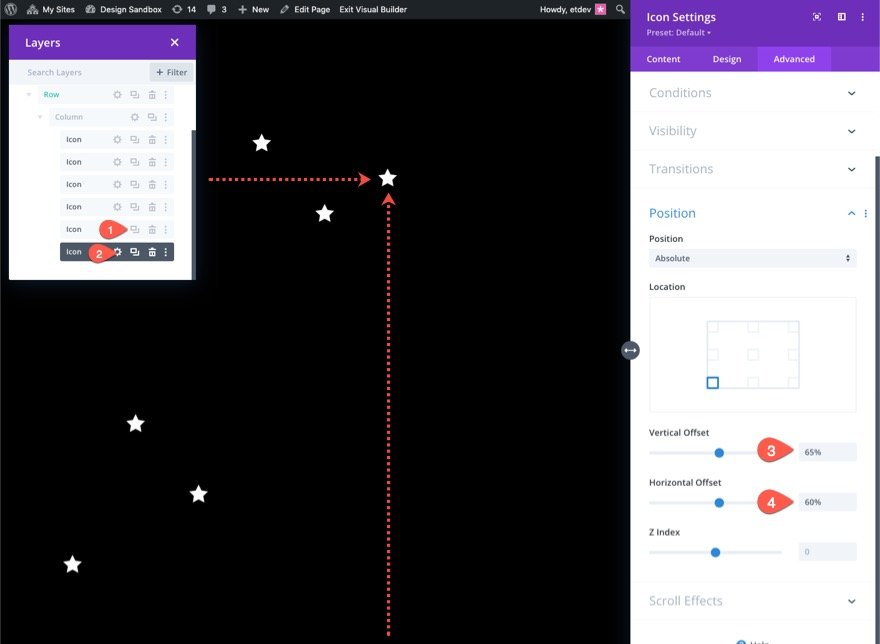Screen dimensions: 880x644
Task: Toggle Icon Settings split view icon
Action: [842, 17]
